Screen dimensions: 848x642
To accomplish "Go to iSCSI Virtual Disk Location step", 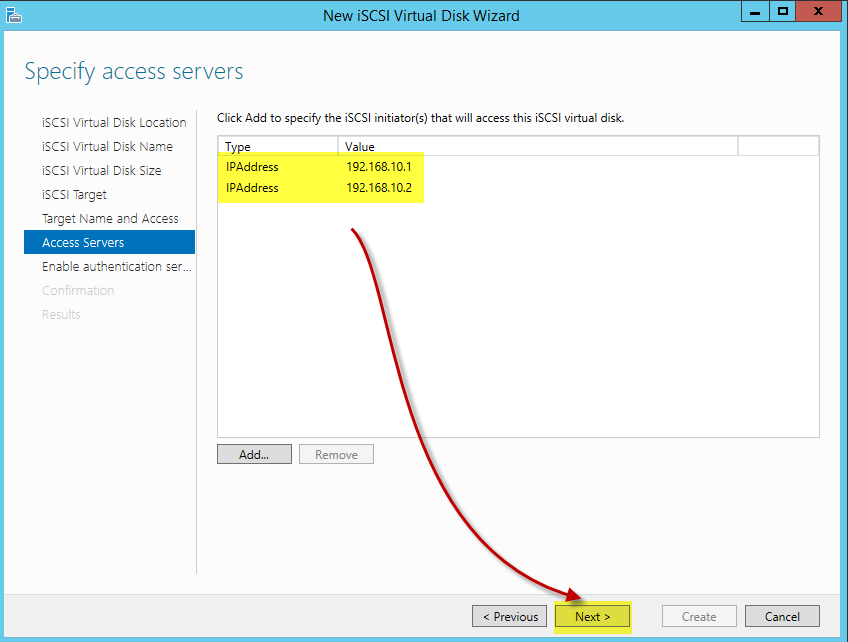I will pyautogui.click(x=114, y=123).
